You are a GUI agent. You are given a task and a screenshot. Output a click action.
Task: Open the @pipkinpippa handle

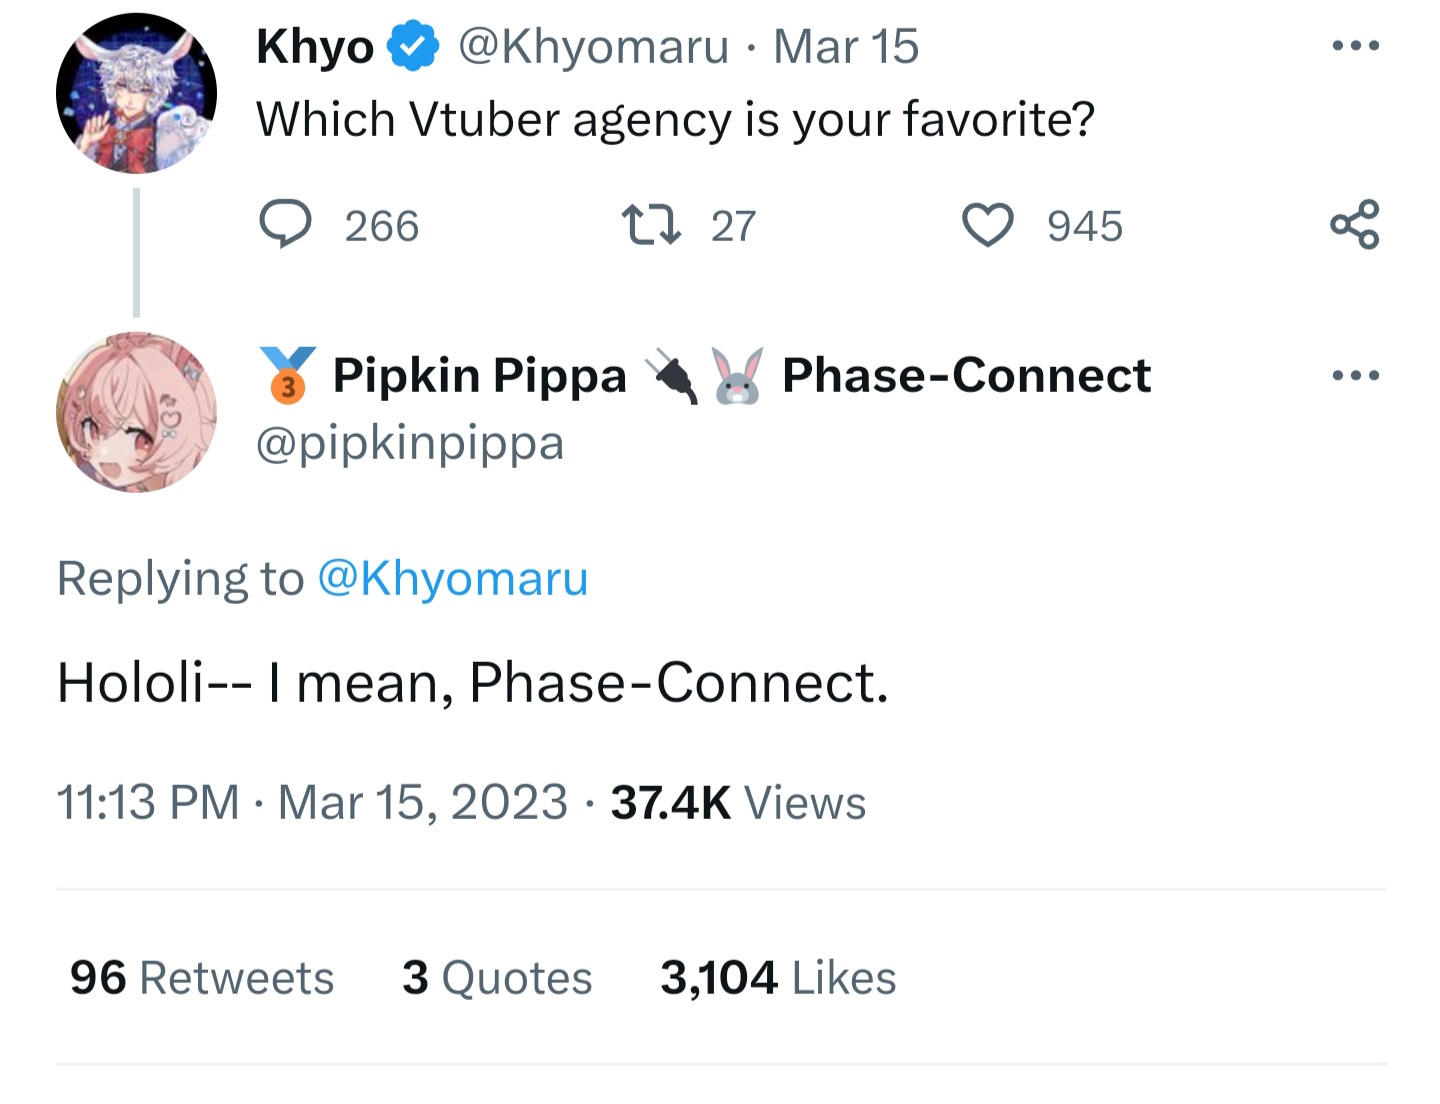click(410, 443)
